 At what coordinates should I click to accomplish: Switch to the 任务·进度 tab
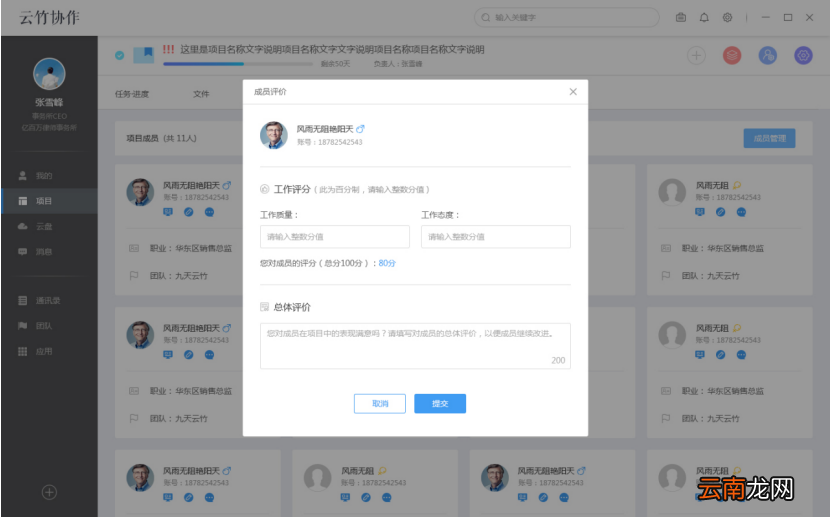pos(132,94)
